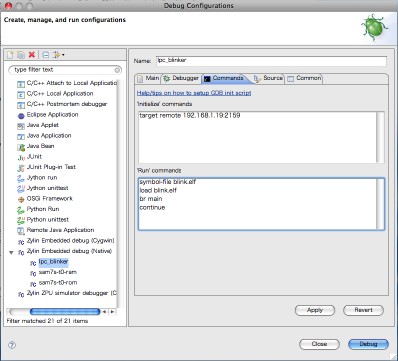
Task: Switch to the Commands tab
Action: (x=225, y=78)
